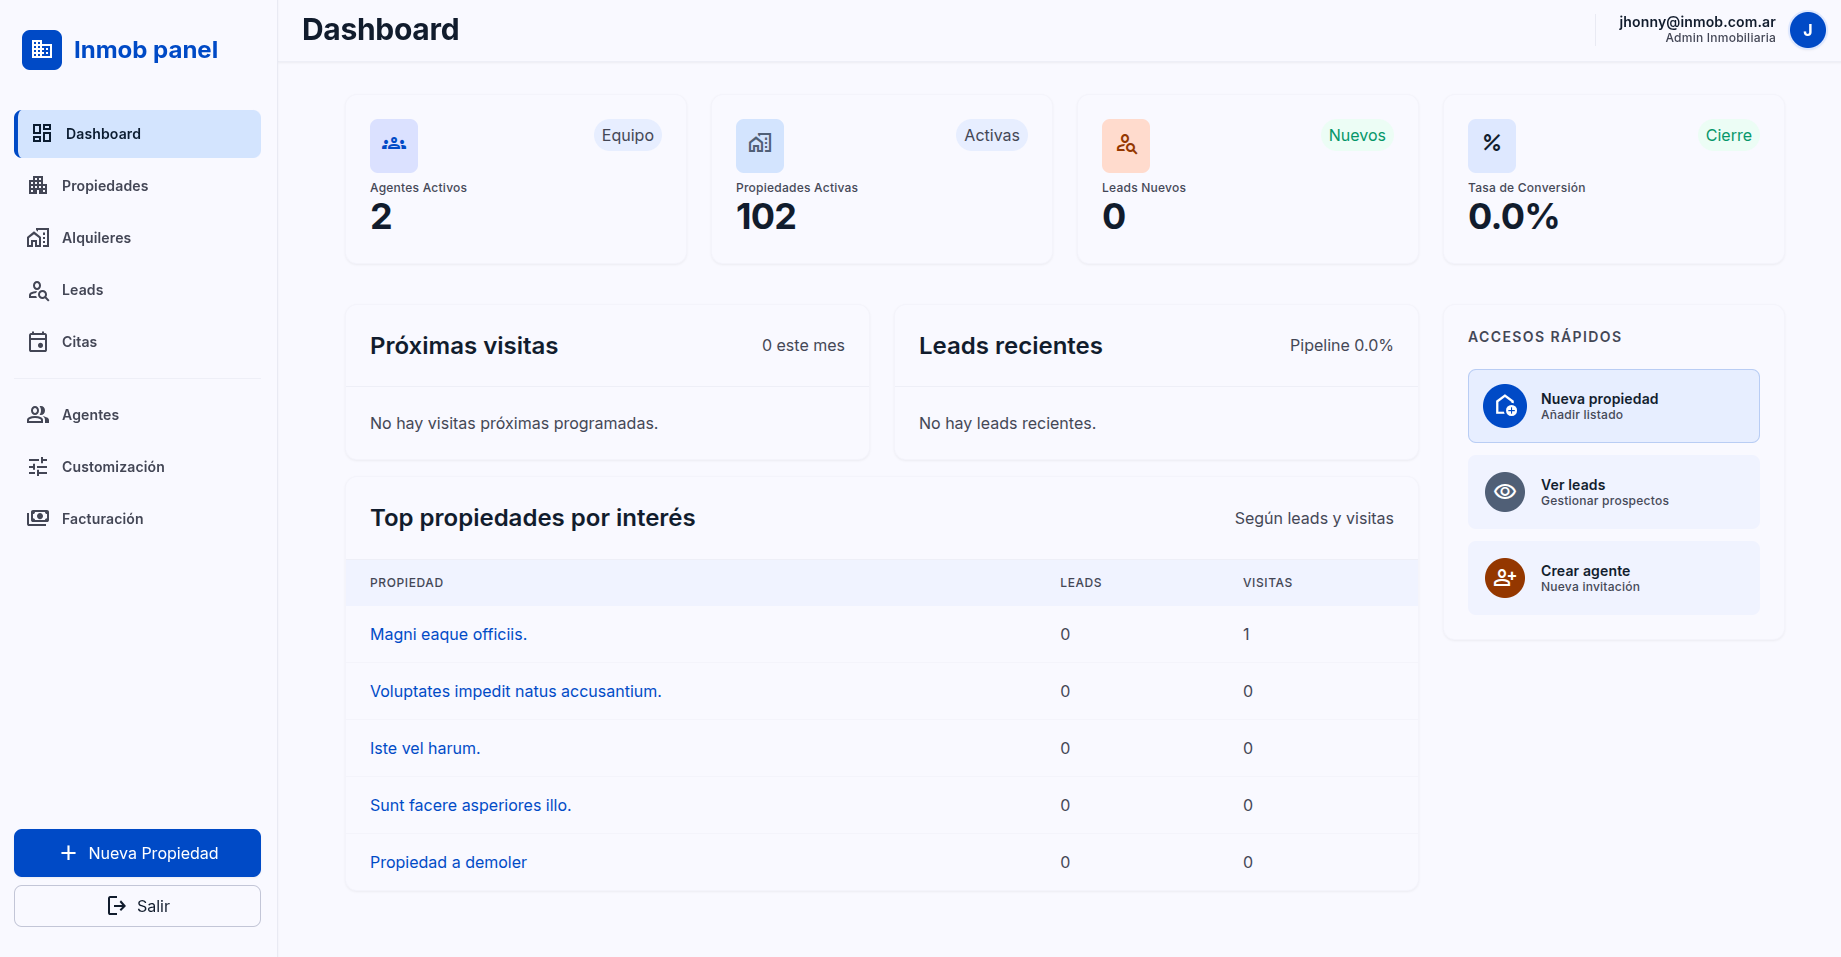1841x957 pixels.
Task: Click the Ver leads eye icon
Action: pos(1505,492)
